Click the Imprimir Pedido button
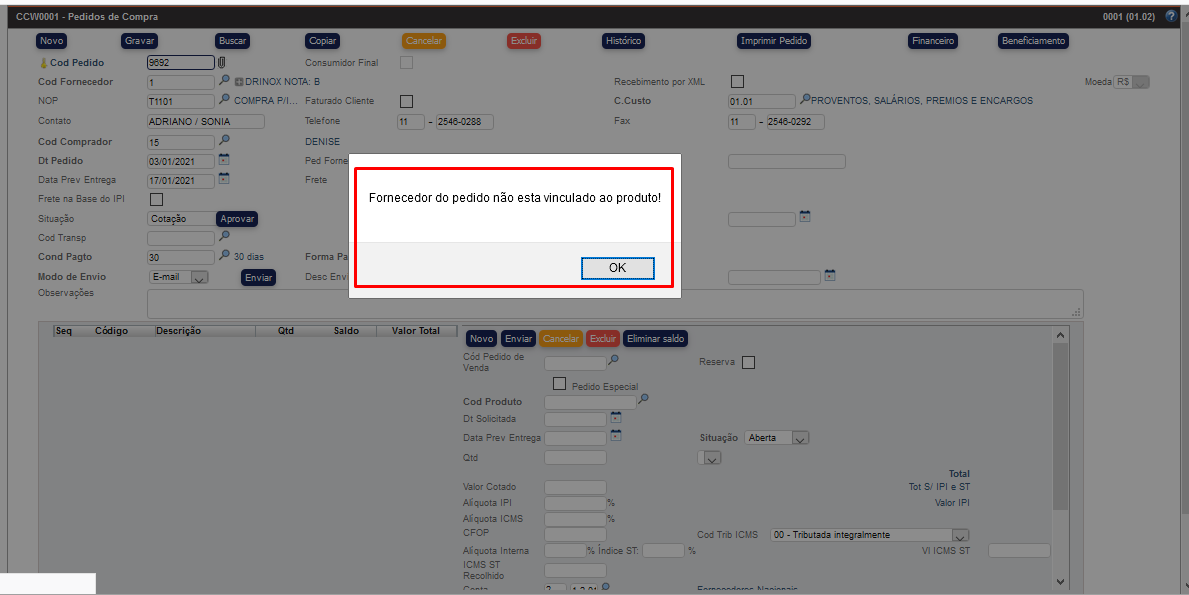The image size is (1189, 595). pos(773,41)
